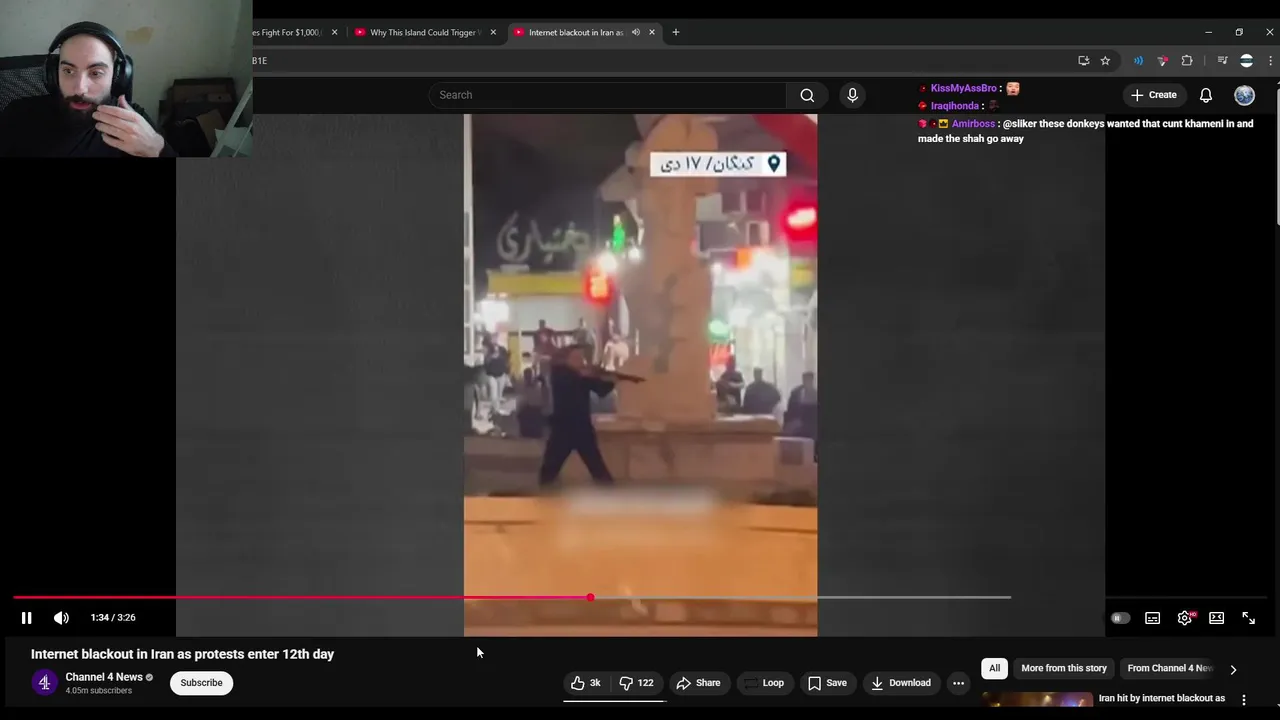Open the Extensions puzzle piece menu
Viewport: 1280px width, 720px height.
click(x=1187, y=61)
